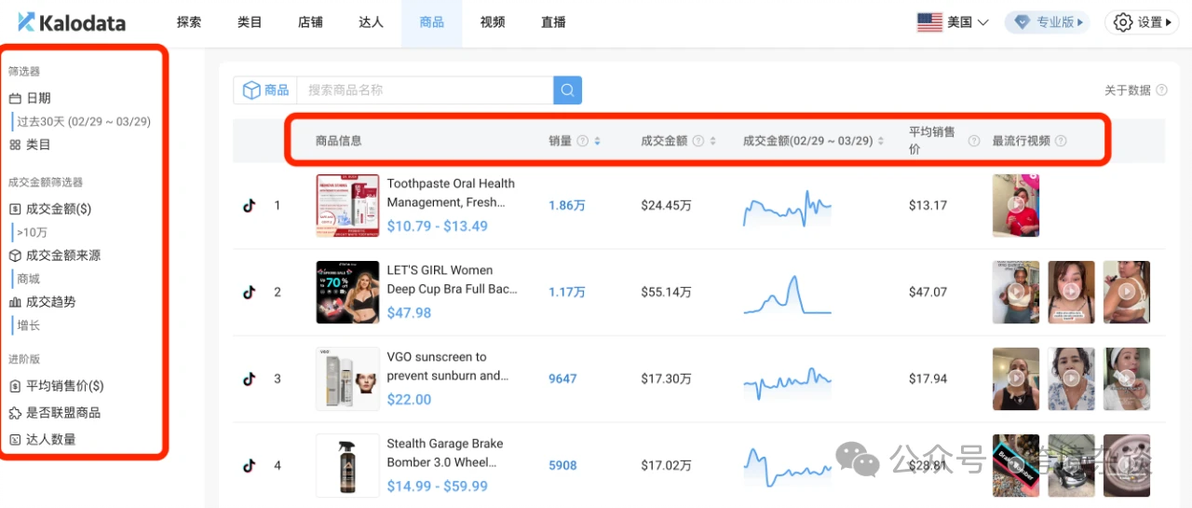This screenshot has height=508, width=1192.
Task: Expand the 成交金额($) filter
Action: pyautogui.click(x=58, y=209)
